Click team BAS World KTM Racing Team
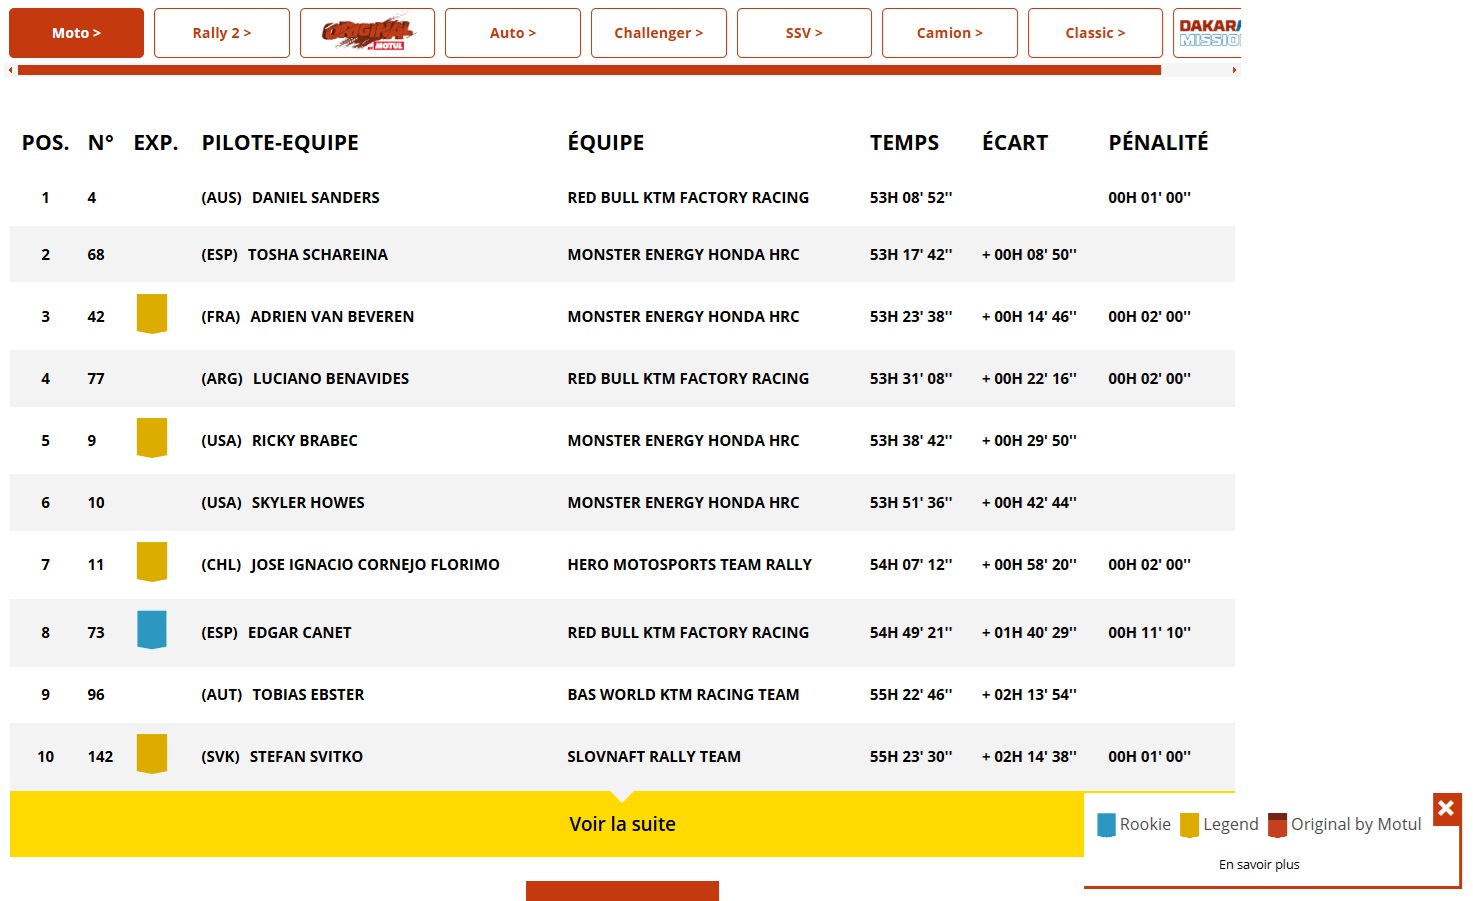The image size is (1473, 901). click(683, 695)
